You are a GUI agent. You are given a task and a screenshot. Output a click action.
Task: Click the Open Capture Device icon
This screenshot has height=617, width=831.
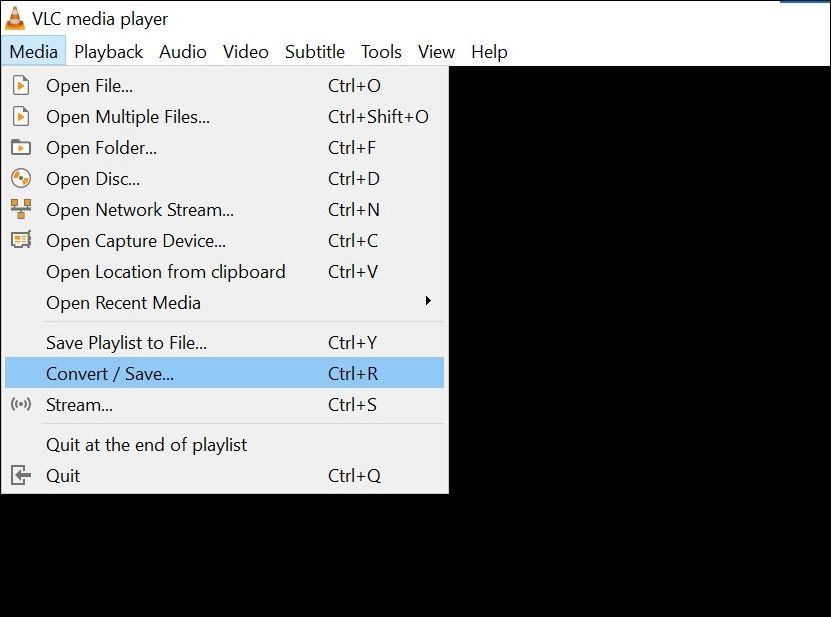[x=21, y=241]
